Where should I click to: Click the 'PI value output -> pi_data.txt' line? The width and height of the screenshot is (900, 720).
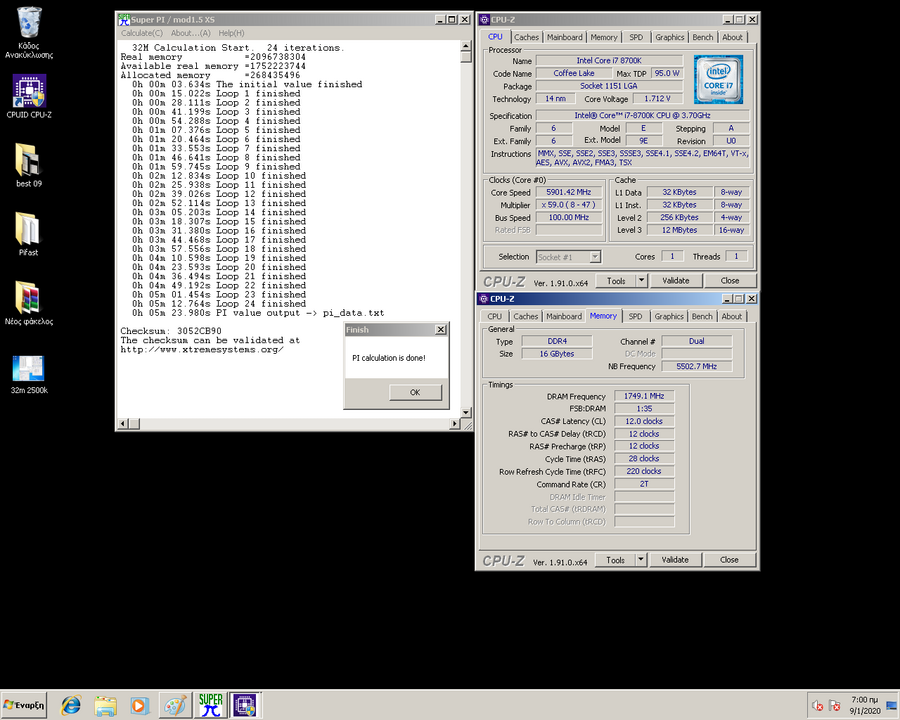tap(258, 313)
